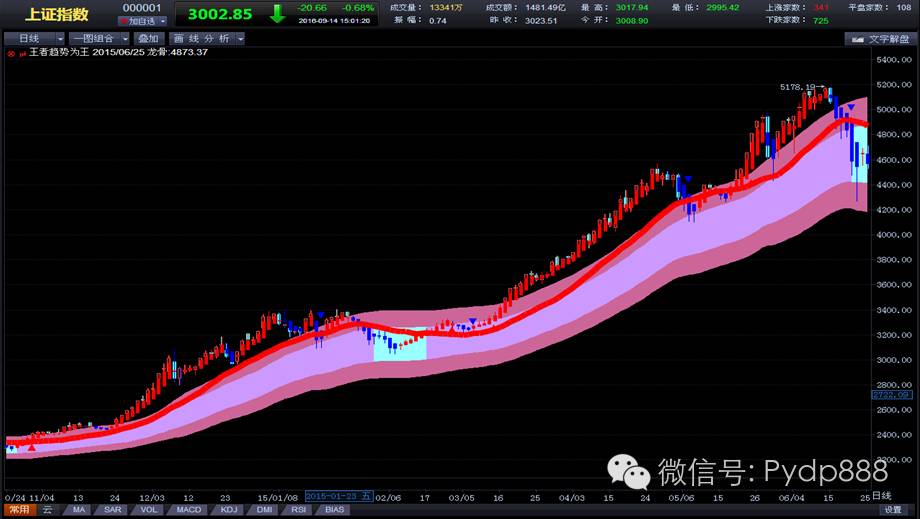Click the percent change -0.68%
The image size is (920, 519).
click(358, 8)
